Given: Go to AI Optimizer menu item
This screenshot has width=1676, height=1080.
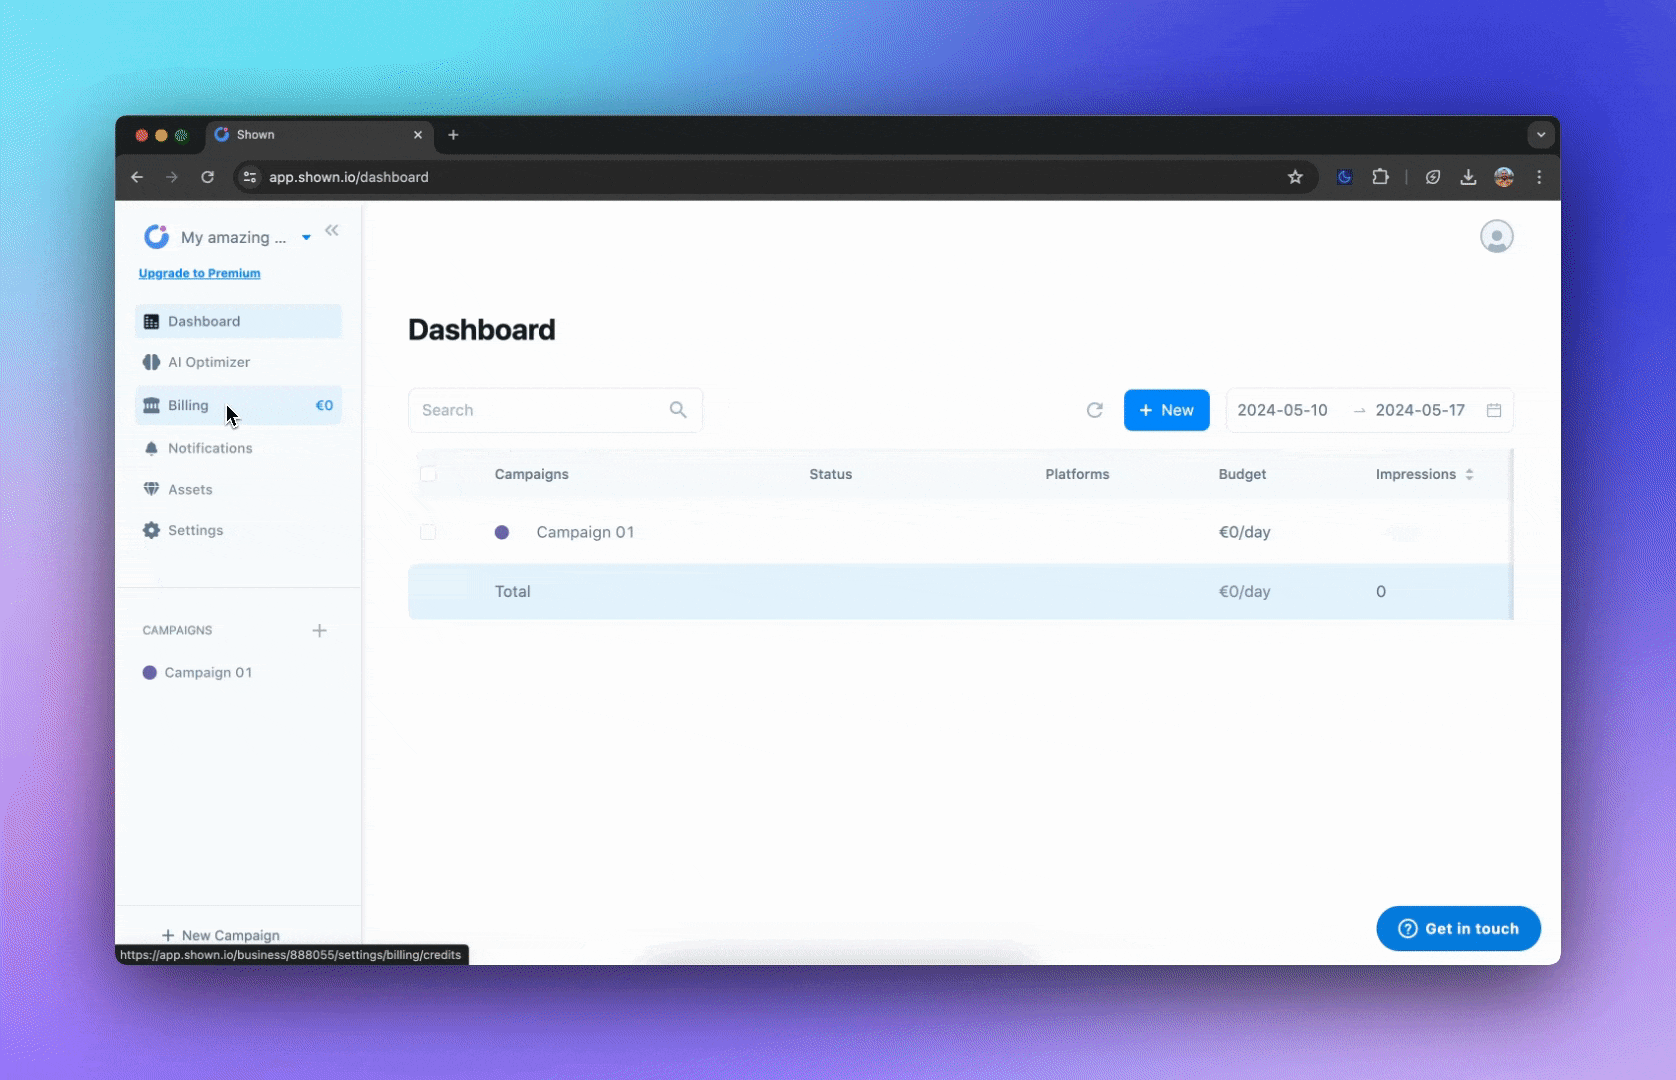Looking at the screenshot, I should coord(208,362).
